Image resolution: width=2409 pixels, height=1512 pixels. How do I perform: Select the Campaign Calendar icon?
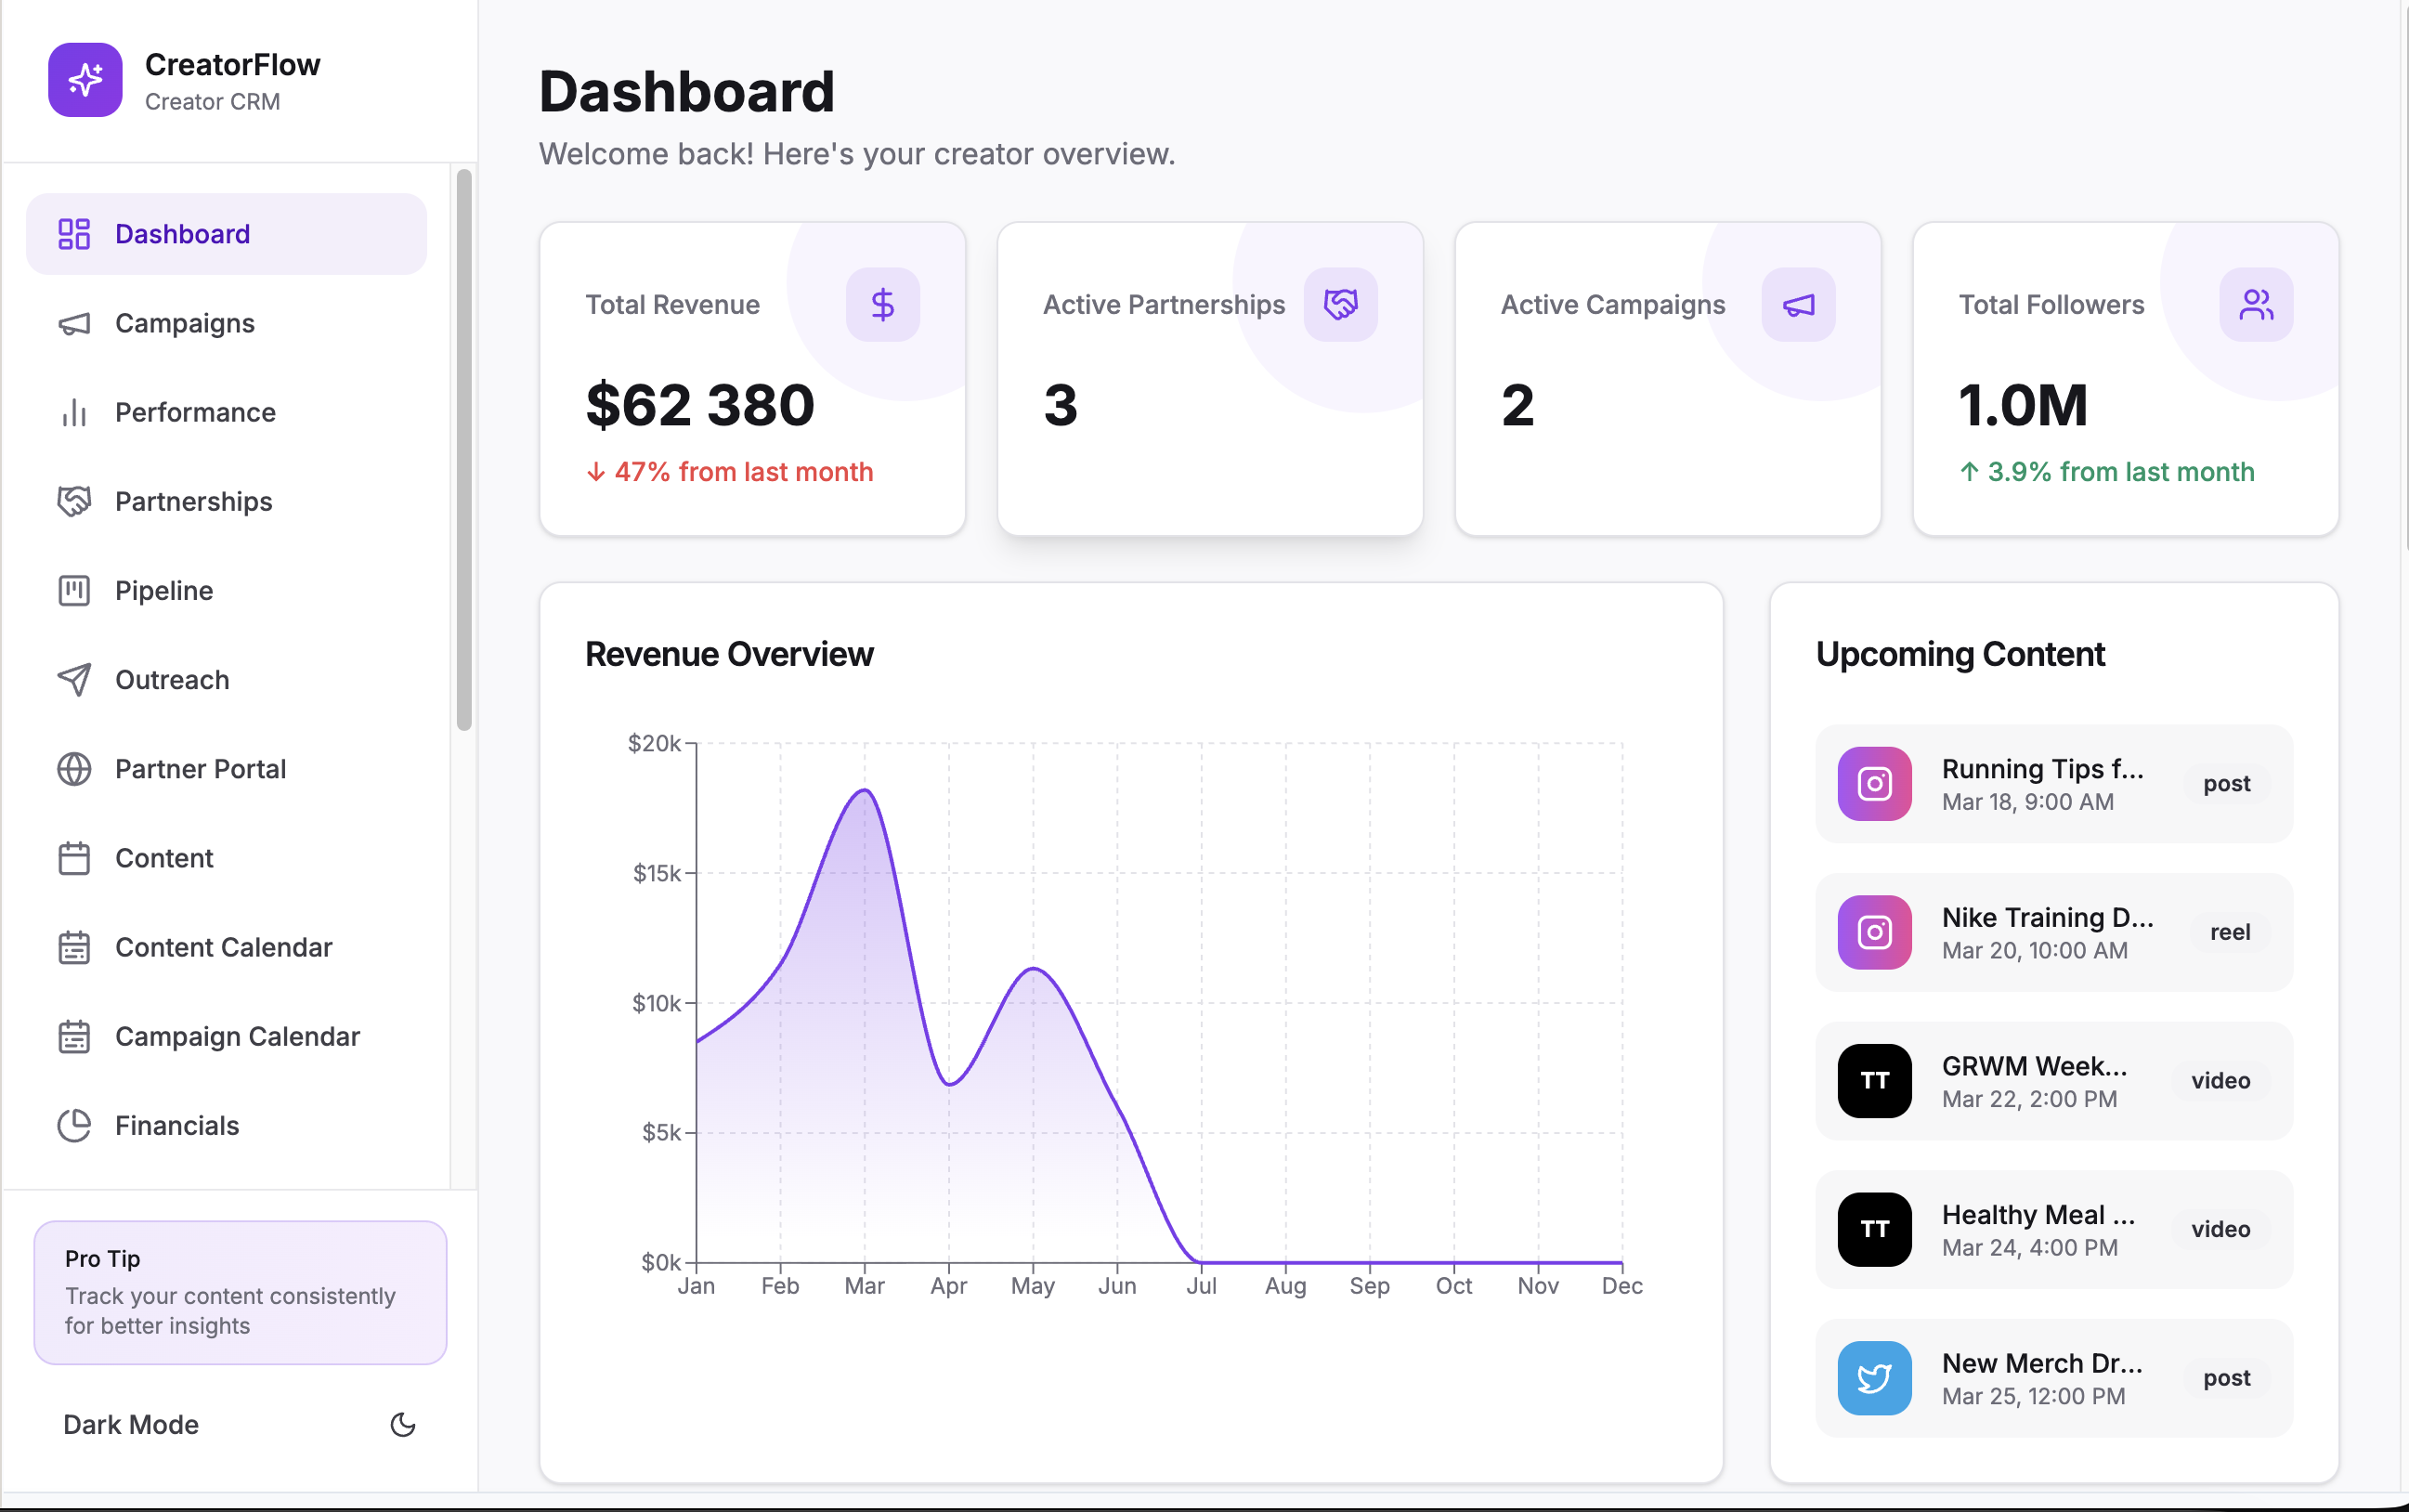pyautogui.click(x=74, y=1037)
